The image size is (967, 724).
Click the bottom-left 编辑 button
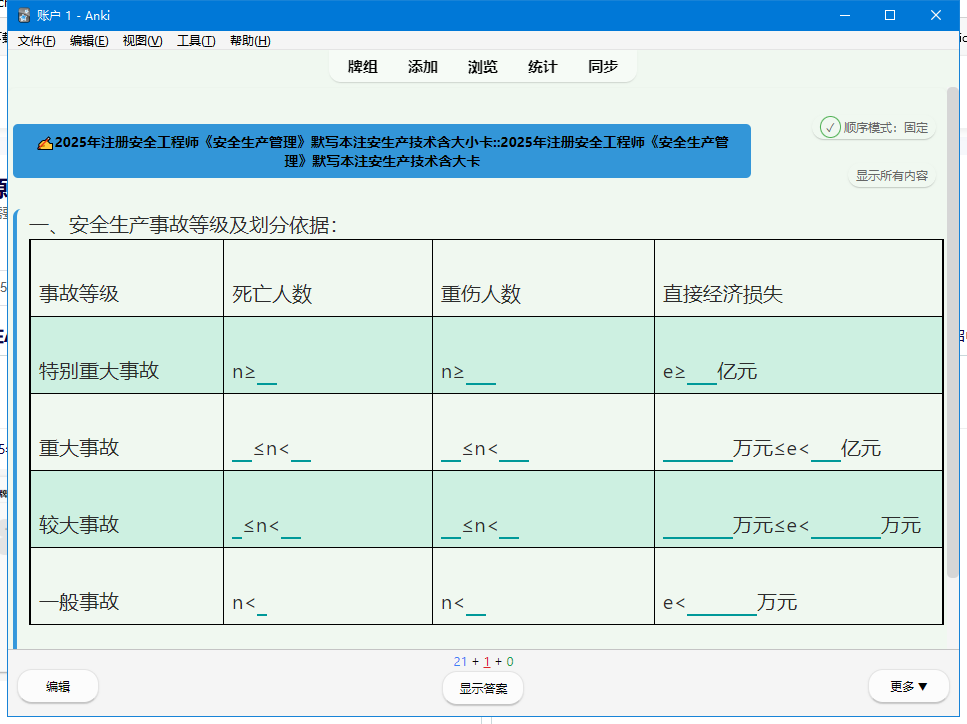click(58, 686)
